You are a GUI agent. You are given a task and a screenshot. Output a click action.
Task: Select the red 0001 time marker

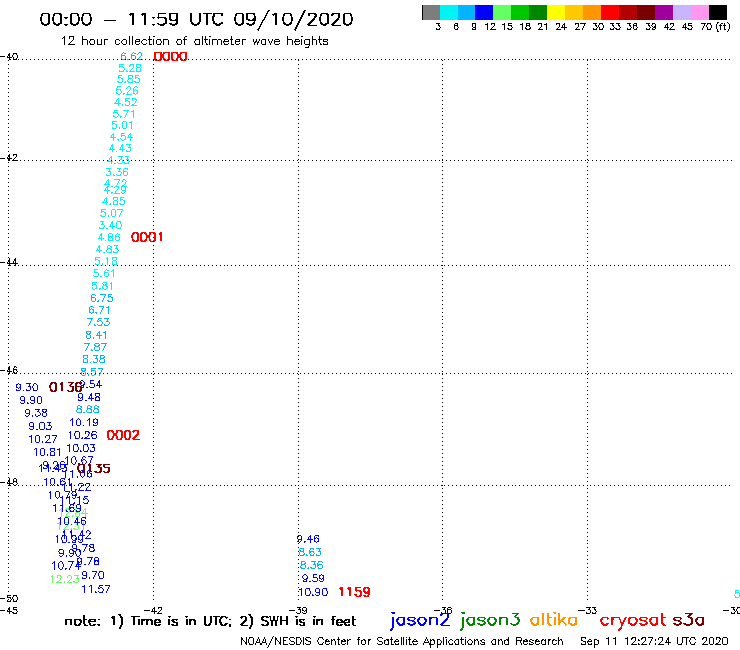(x=147, y=237)
